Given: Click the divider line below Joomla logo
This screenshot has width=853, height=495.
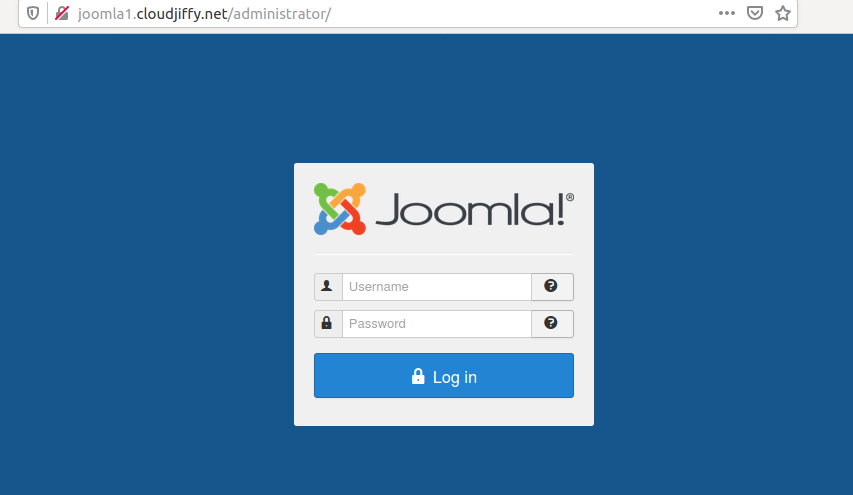Looking at the screenshot, I should pyautogui.click(x=444, y=254).
